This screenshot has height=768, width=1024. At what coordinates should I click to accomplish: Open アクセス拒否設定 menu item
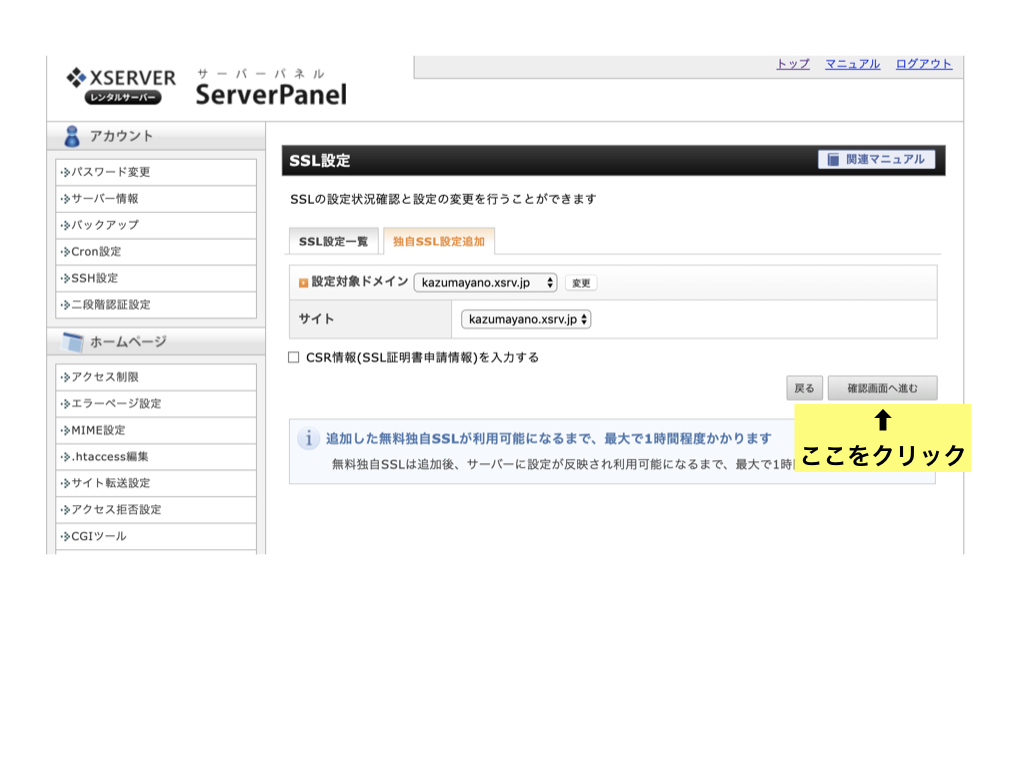[156, 509]
